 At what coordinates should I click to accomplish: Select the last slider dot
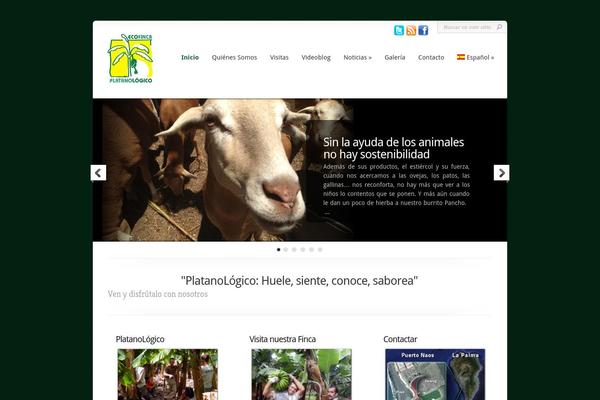(320, 250)
